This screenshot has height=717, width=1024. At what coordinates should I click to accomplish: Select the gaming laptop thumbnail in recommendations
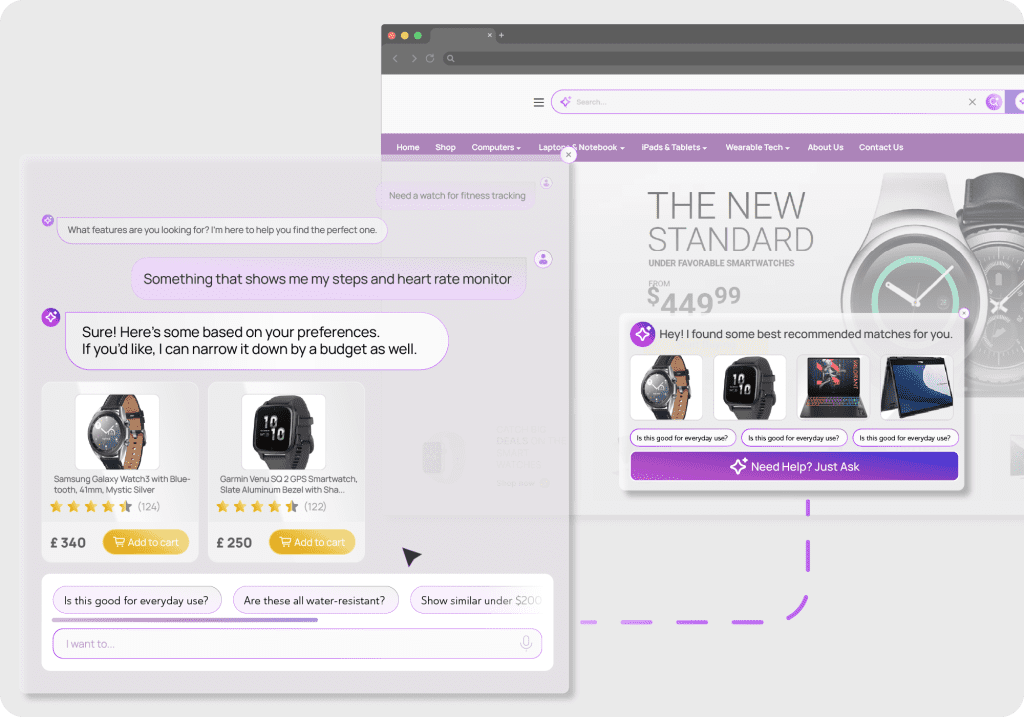(x=833, y=387)
